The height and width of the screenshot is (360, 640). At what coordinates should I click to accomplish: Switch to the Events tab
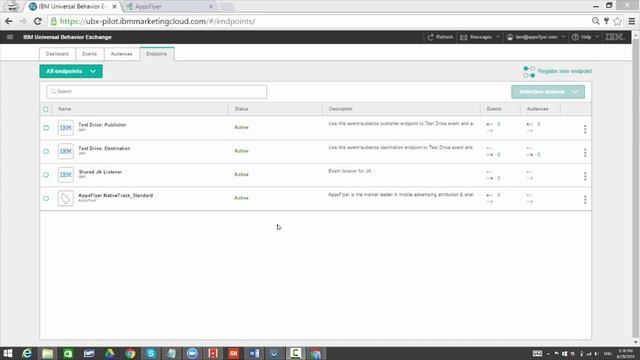[89, 54]
